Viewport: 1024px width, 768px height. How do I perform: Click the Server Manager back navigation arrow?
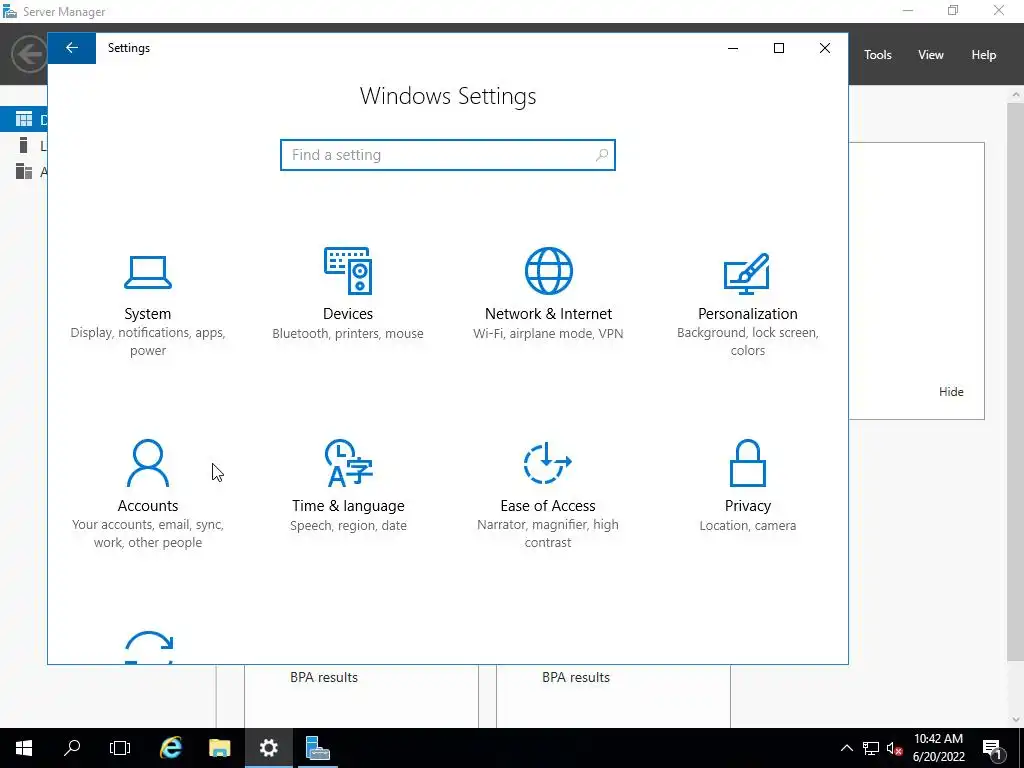[x=29, y=54]
